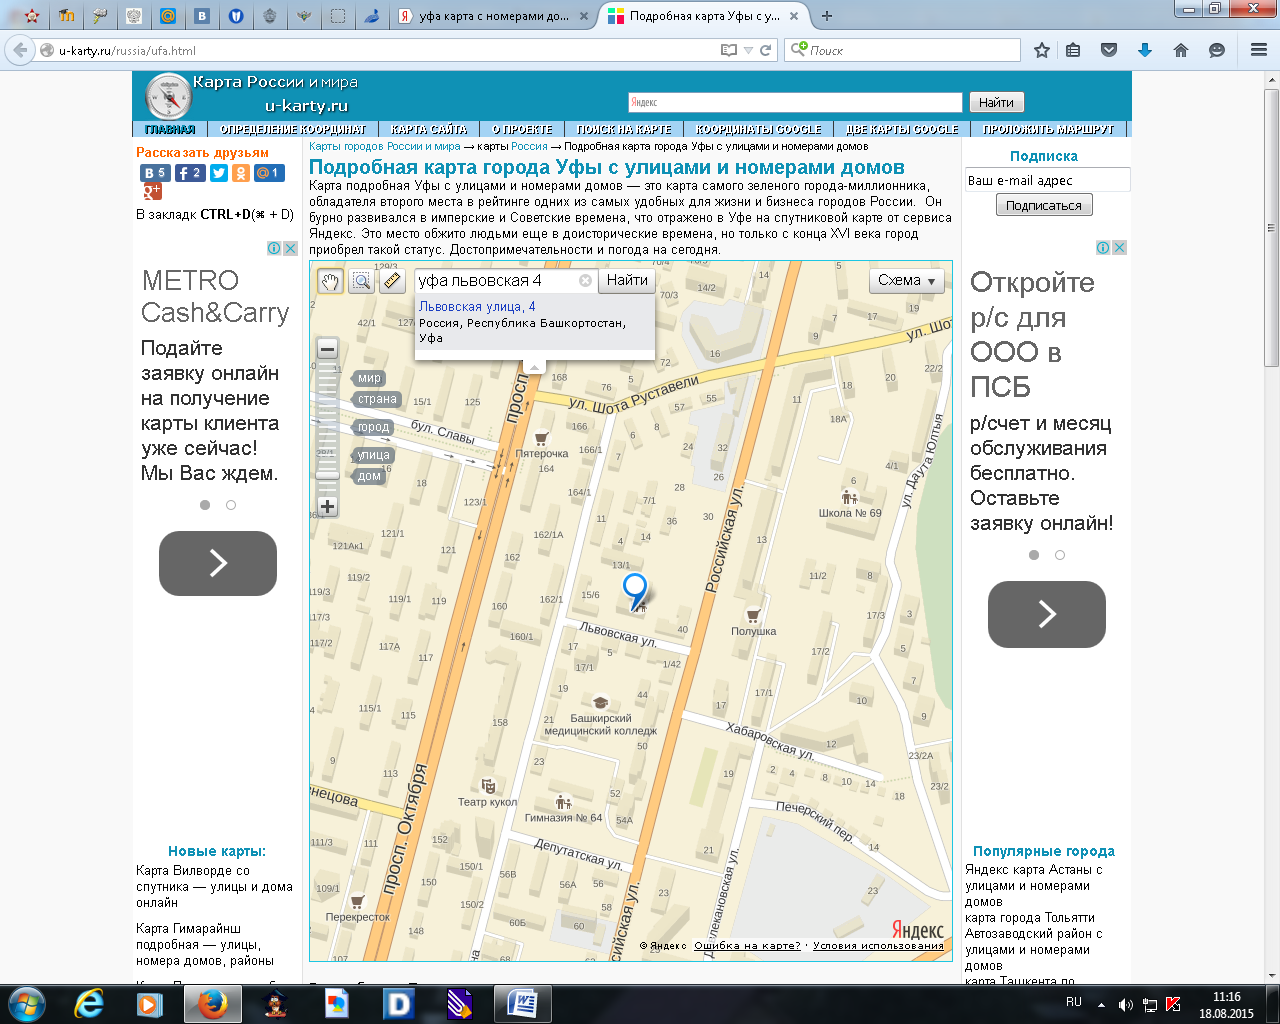Select the hand pan tool on the map
The height and width of the screenshot is (1024, 1280).
(x=330, y=281)
